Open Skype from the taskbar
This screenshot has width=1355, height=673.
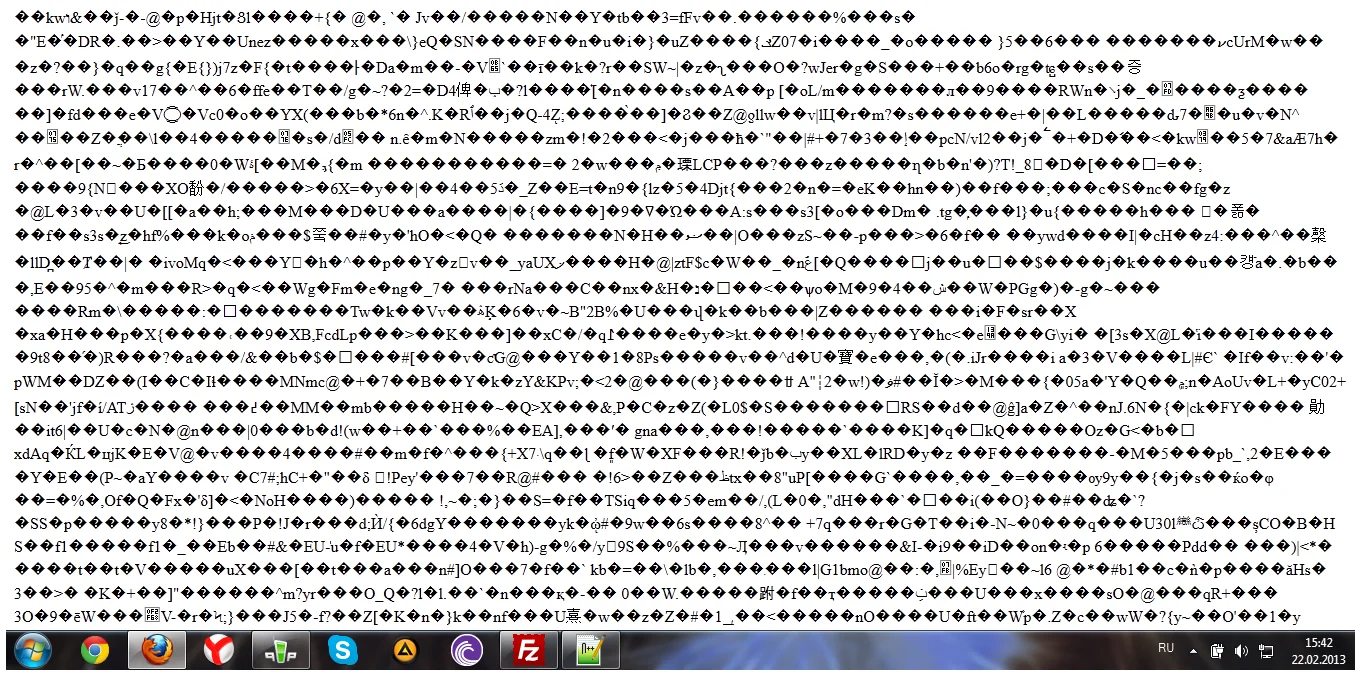coord(342,652)
